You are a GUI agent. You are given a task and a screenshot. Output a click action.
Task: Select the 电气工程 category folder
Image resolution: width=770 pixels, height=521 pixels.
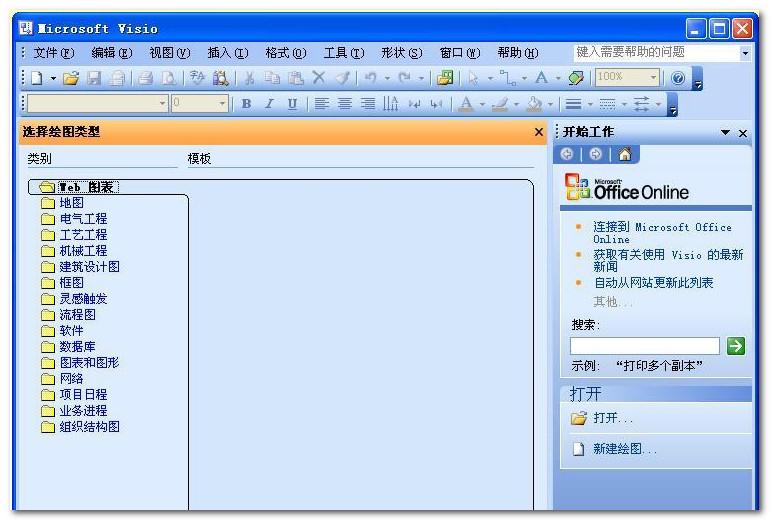(x=74, y=219)
